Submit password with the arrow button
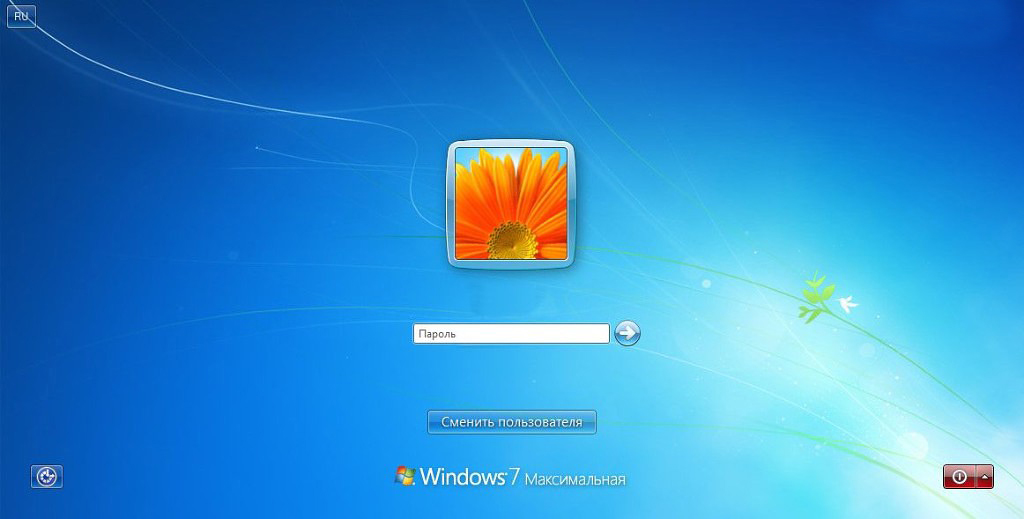This screenshot has height=519, width=1024. tap(627, 333)
